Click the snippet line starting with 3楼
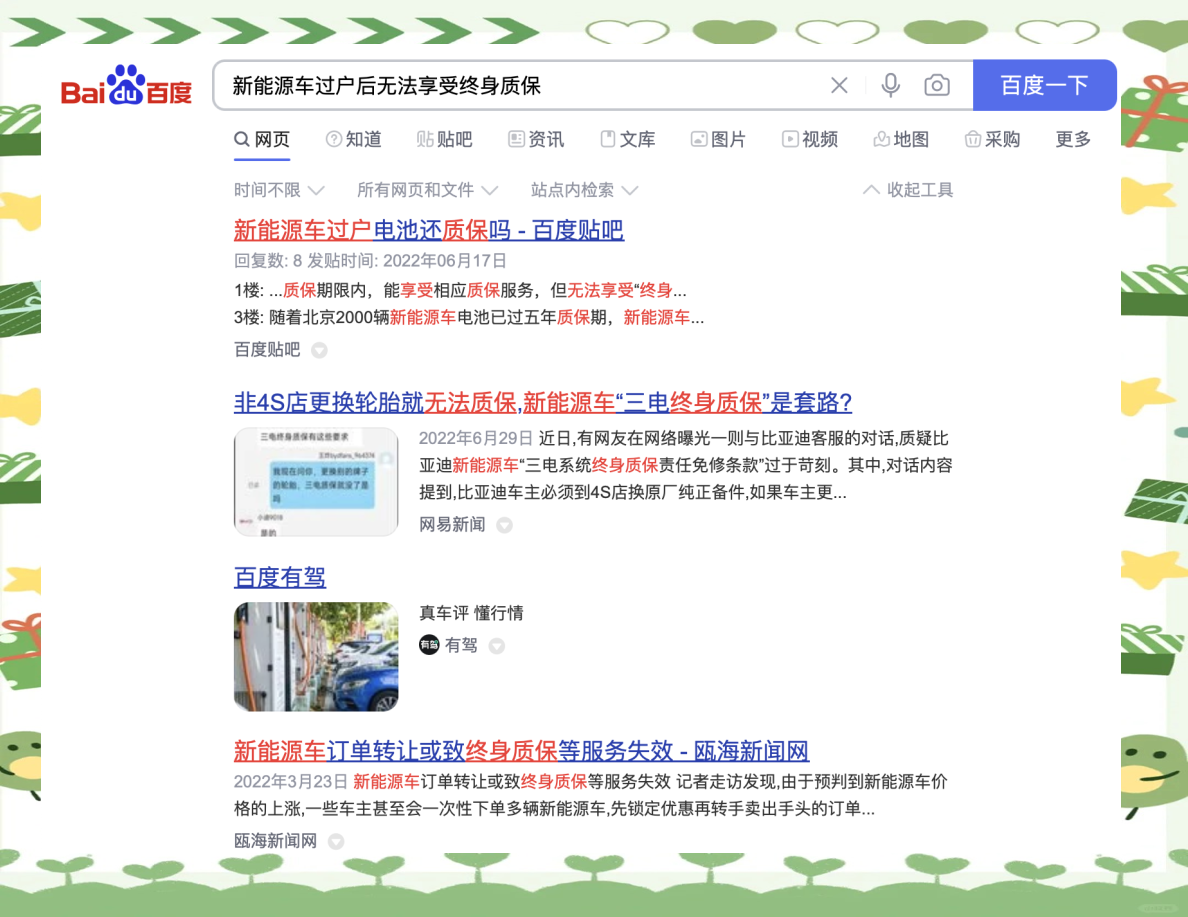This screenshot has width=1188, height=917. [469, 318]
